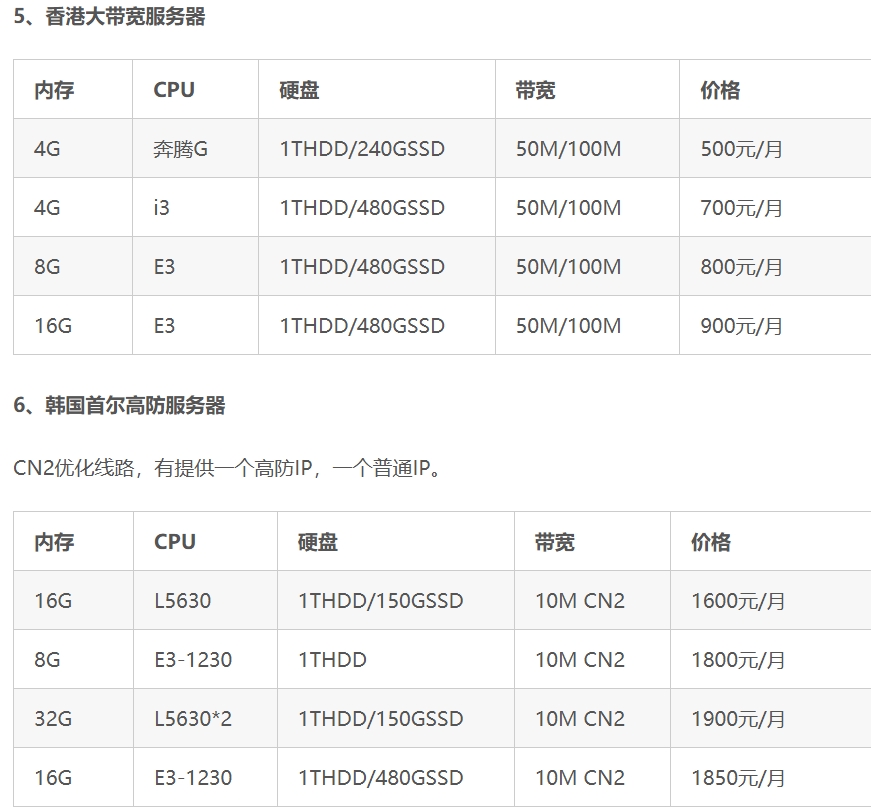Click "10M CN2" in the 1600元/月 row
The image size is (871, 810).
[580, 601]
